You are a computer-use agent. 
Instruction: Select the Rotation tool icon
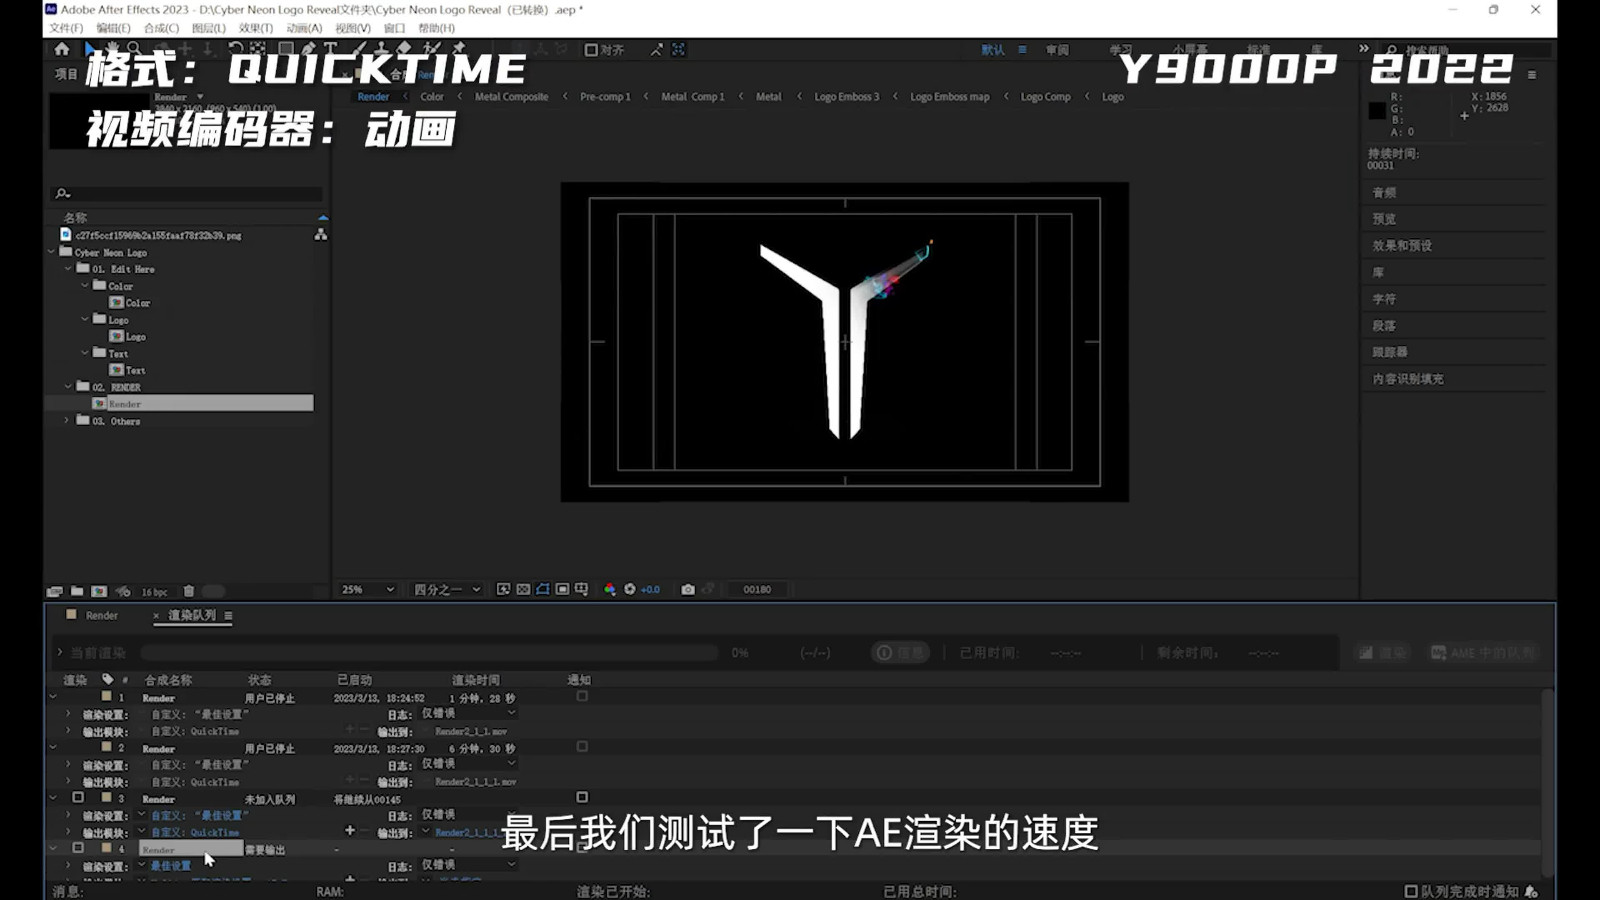236,49
